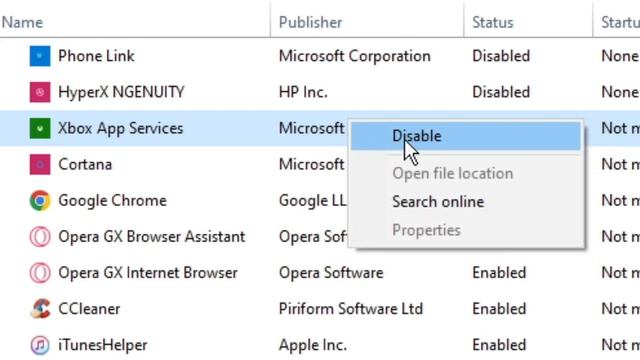Select the CCleaner icon
The height and width of the screenshot is (360, 640).
tap(40, 309)
